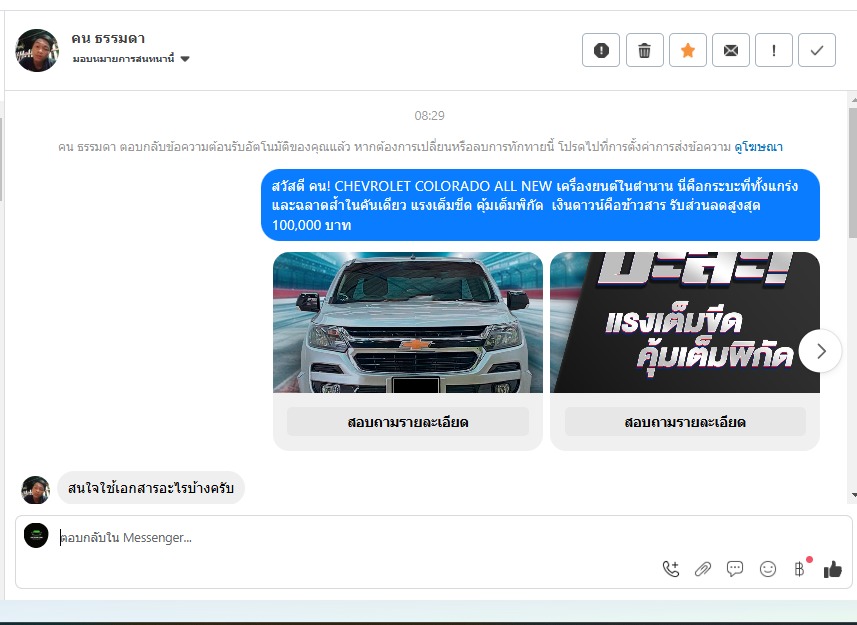Attach a file using the paperclip icon
Viewport: 857px width, 625px height.
tap(702, 569)
